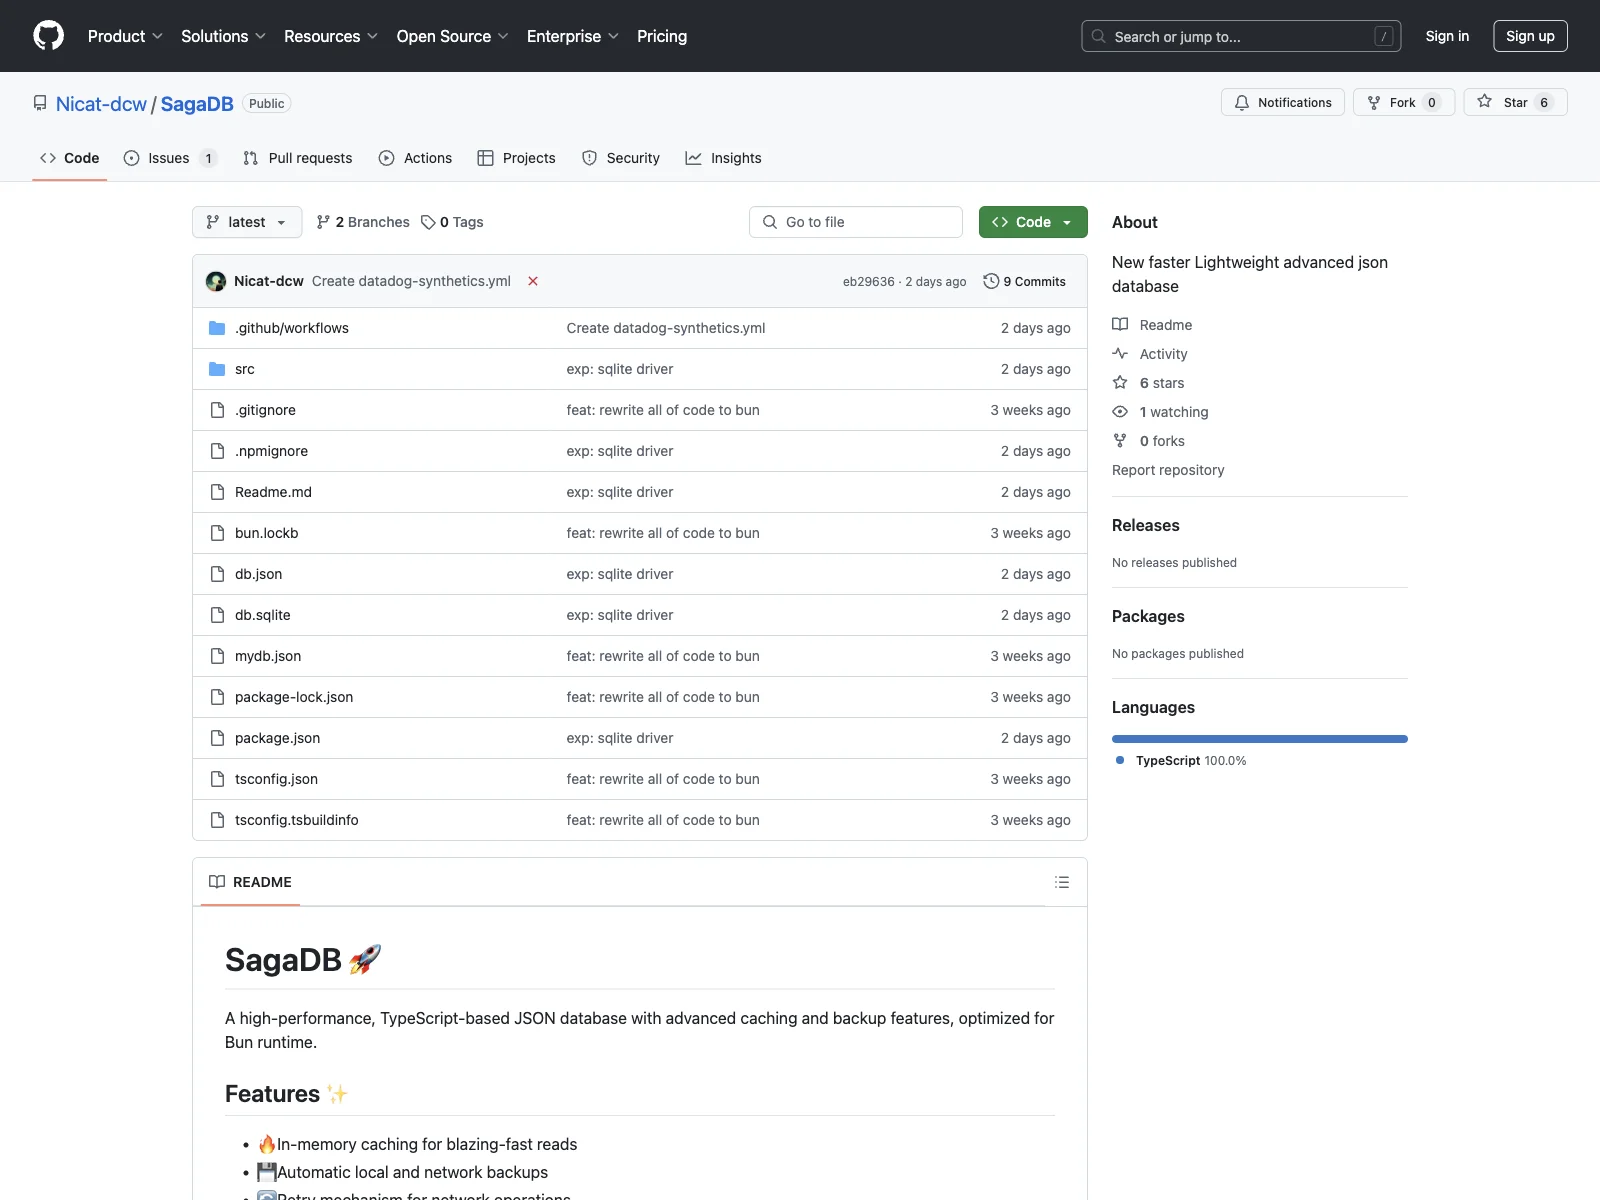The height and width of the screenshot is (1200, 1600).
Task: Expand the Product menu
Action: tap(125, 36)
